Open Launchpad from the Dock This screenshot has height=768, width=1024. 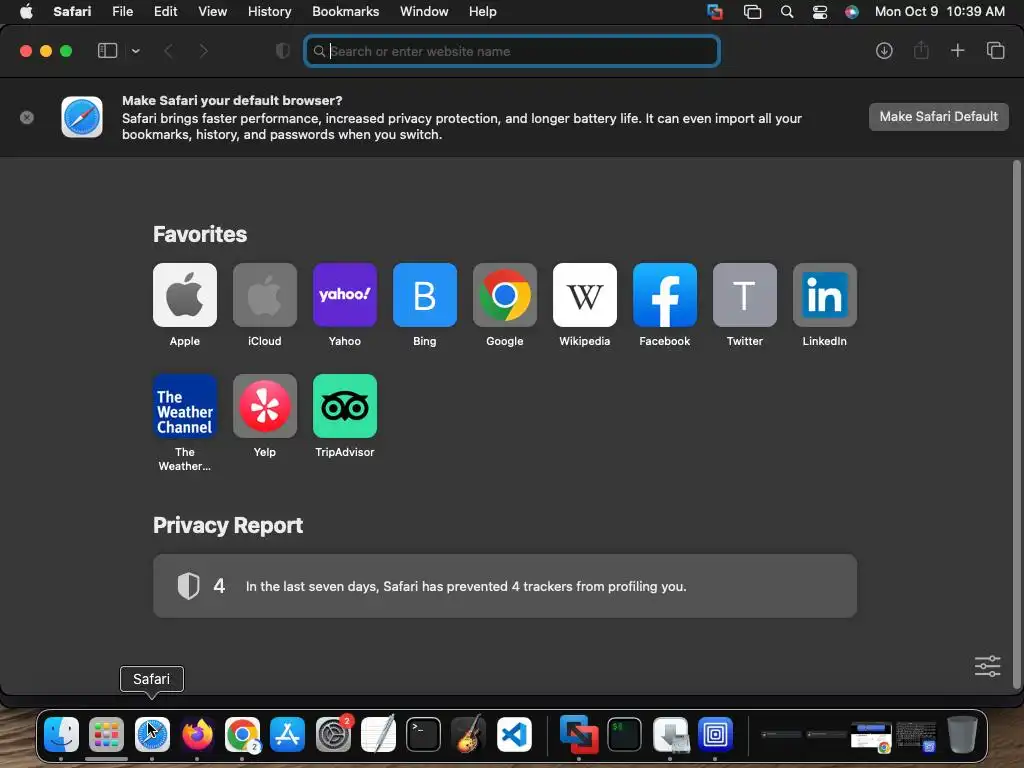tap(106, 734)
